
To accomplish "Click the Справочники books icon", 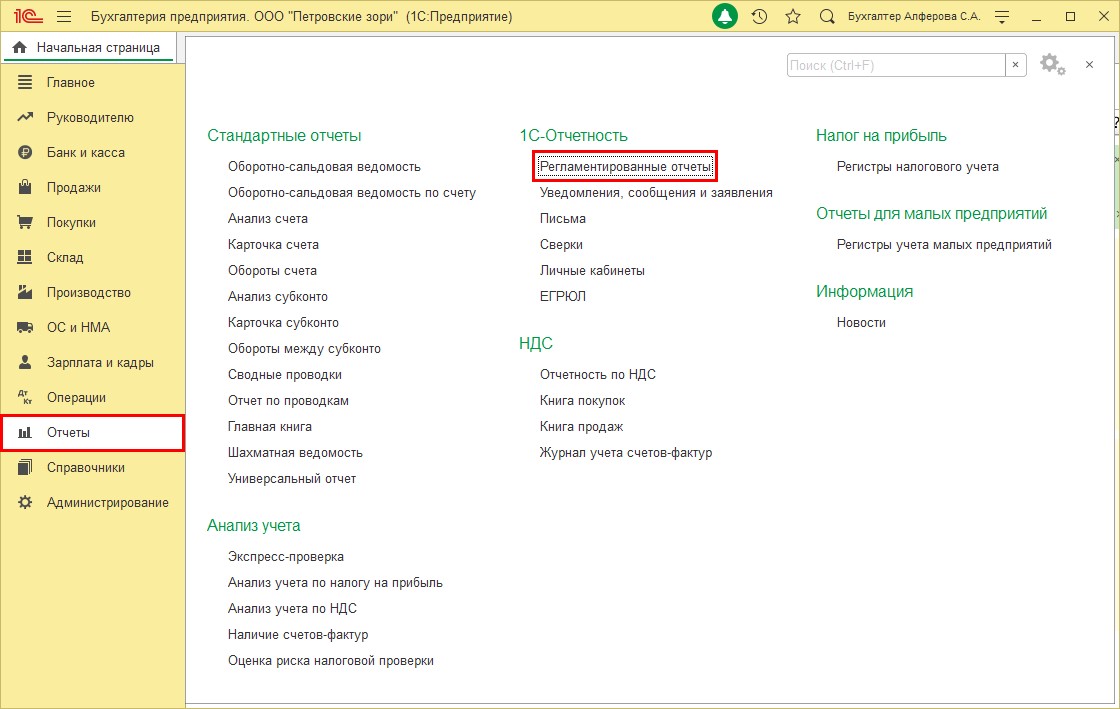I will pos(25,467).
